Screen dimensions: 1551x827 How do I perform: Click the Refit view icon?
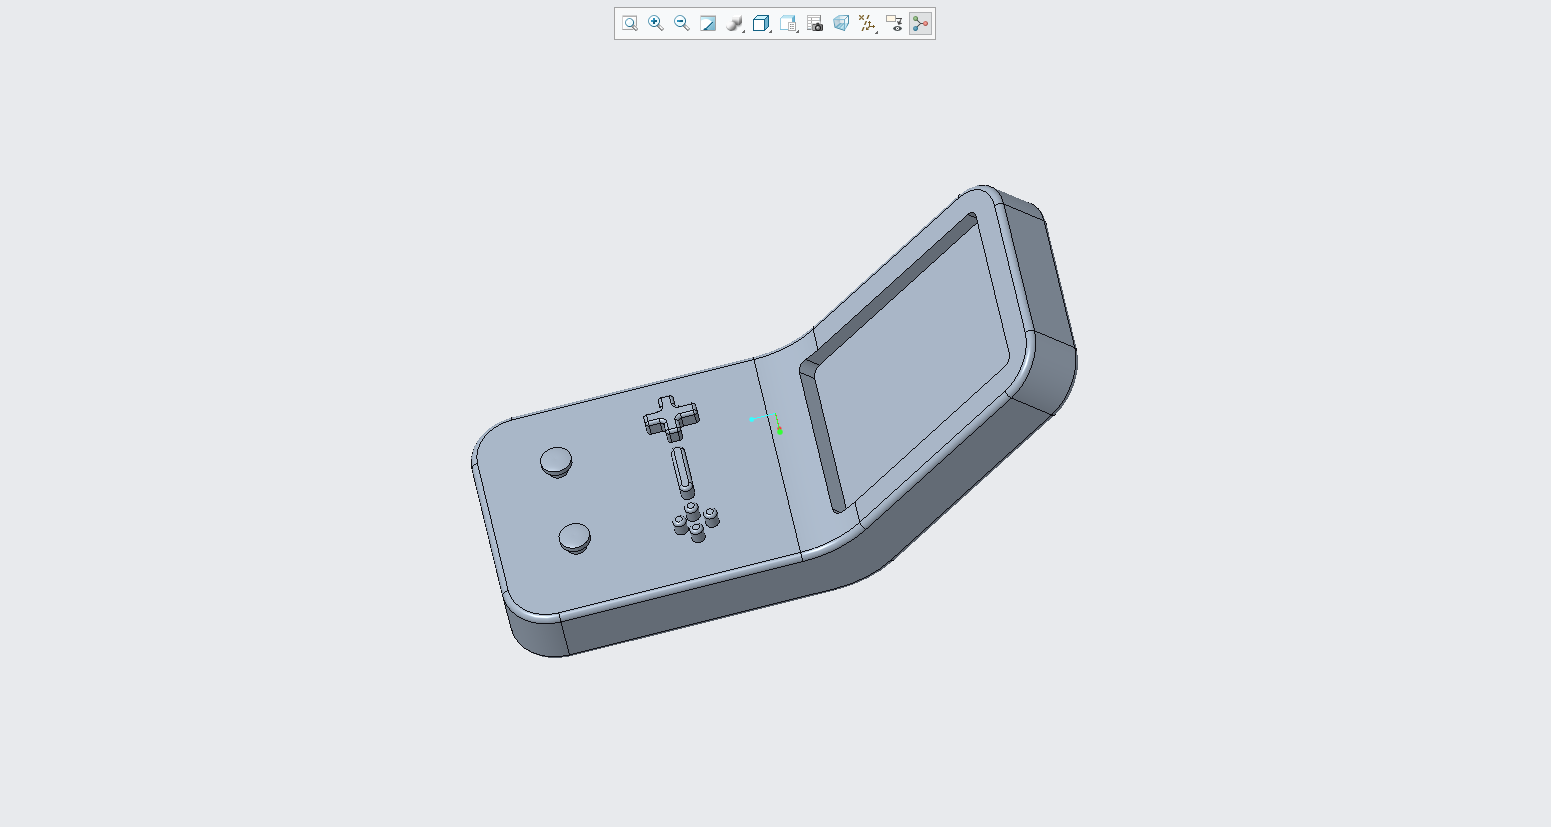coord(629,23)
